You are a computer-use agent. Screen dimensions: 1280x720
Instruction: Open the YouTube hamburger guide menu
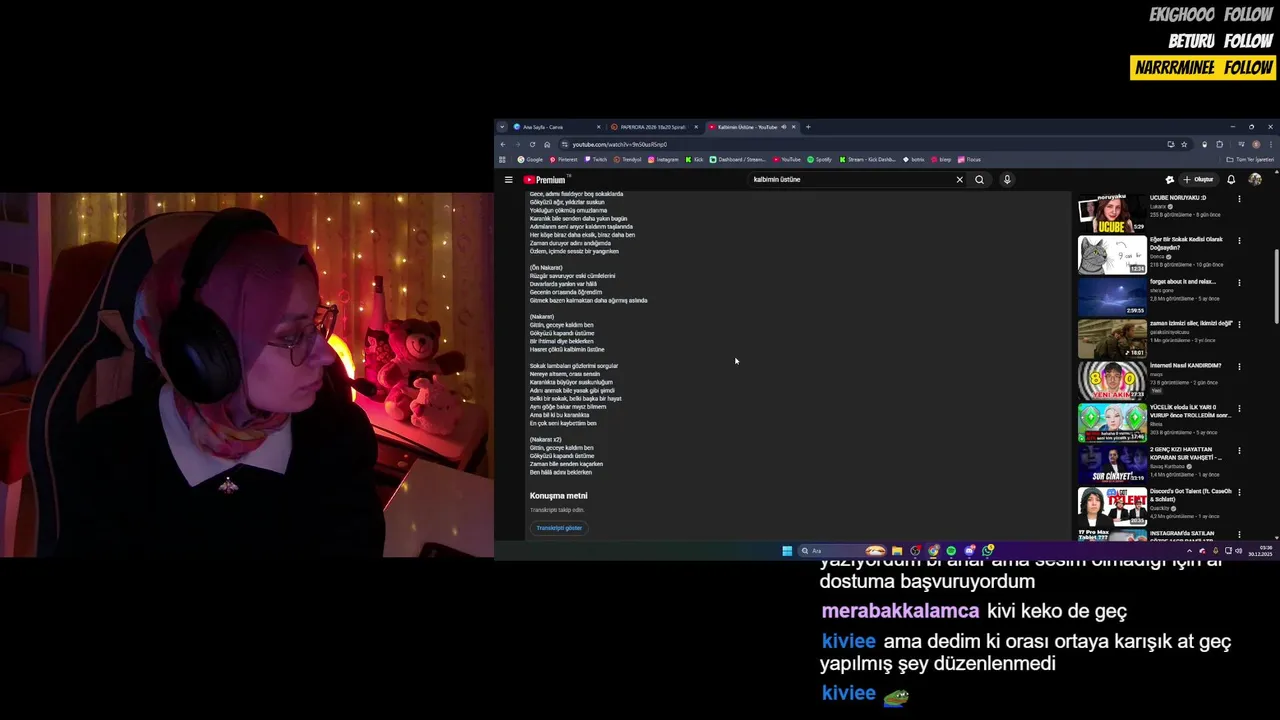point(508,180)
